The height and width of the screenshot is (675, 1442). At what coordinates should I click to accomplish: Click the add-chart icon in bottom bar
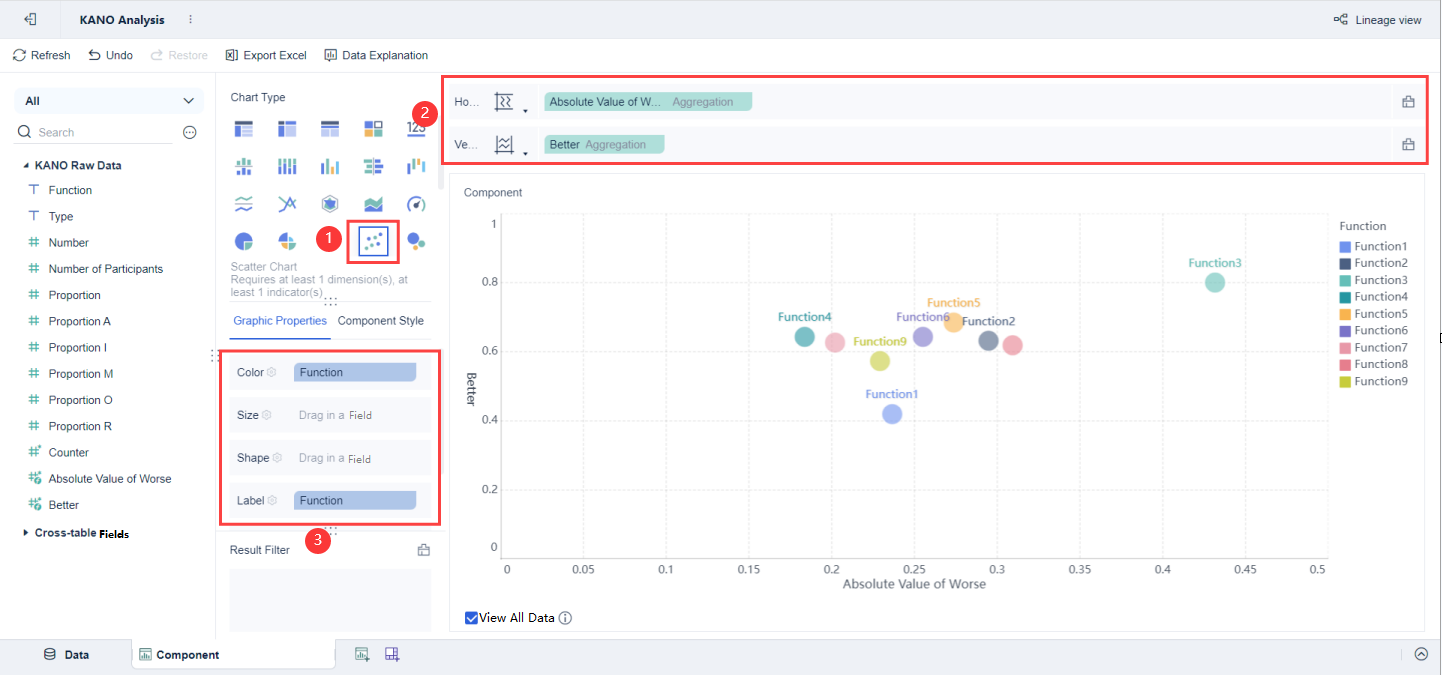pyautogui.click(x=361, y=653)
